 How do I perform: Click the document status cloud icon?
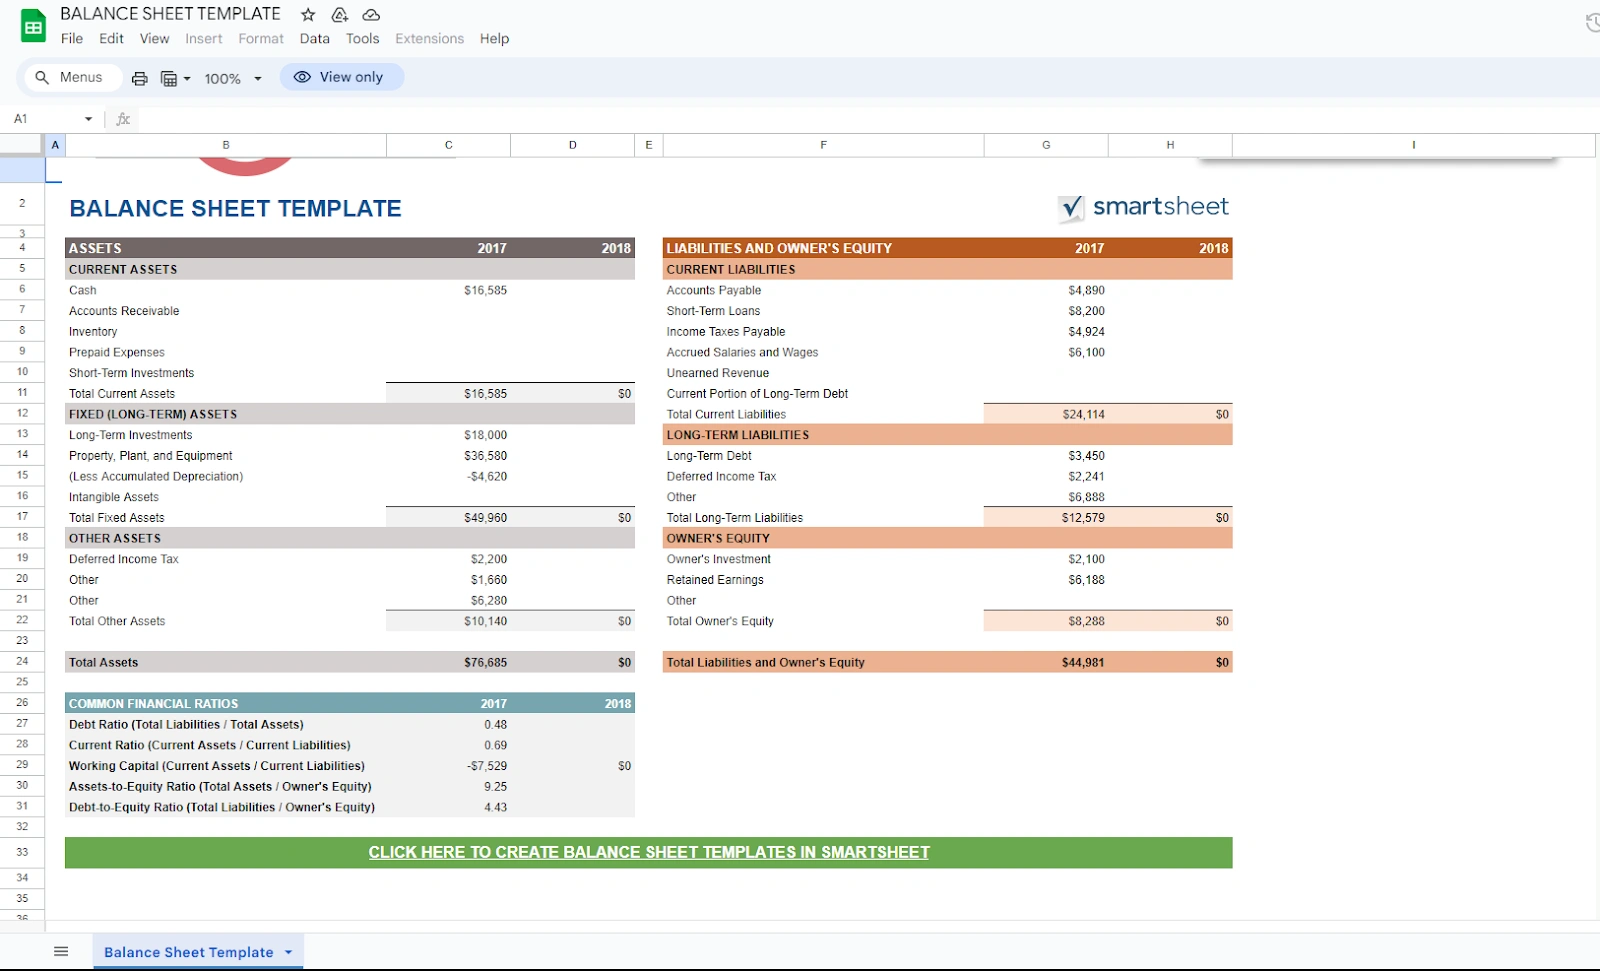point(370,14)
